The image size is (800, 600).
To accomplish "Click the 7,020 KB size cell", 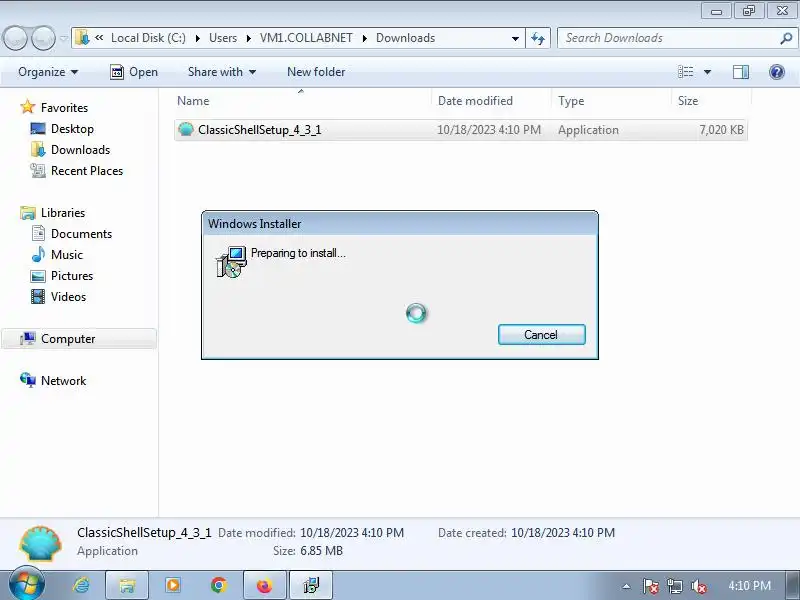I will point(721,130).
